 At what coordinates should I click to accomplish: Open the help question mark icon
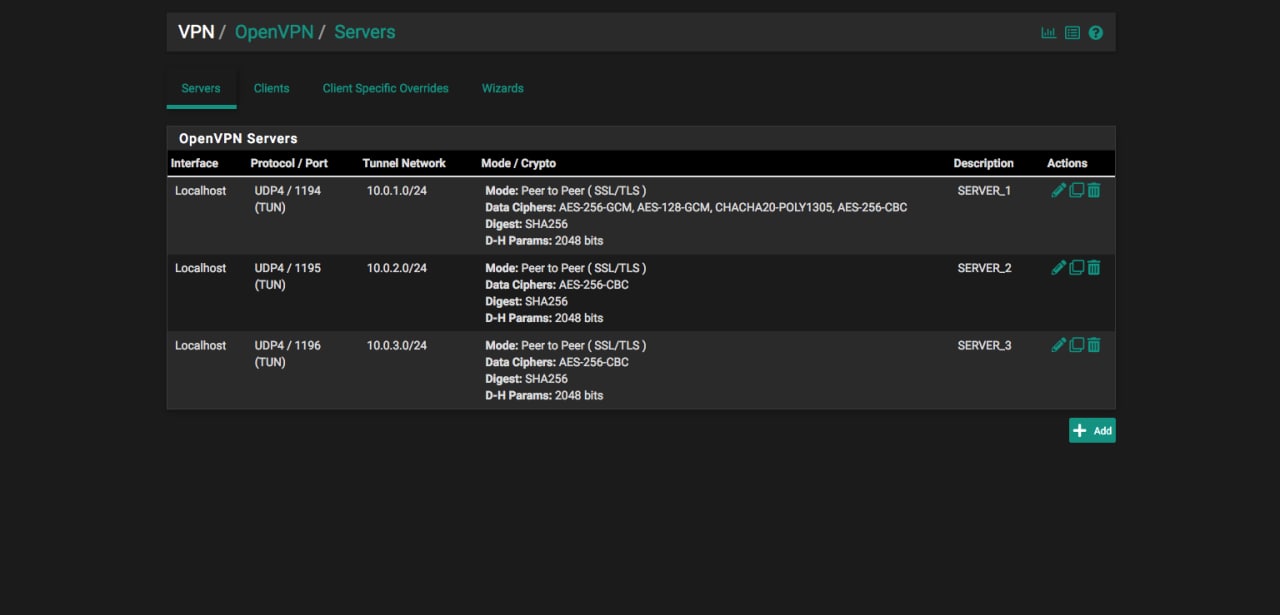coord(1096,32)
